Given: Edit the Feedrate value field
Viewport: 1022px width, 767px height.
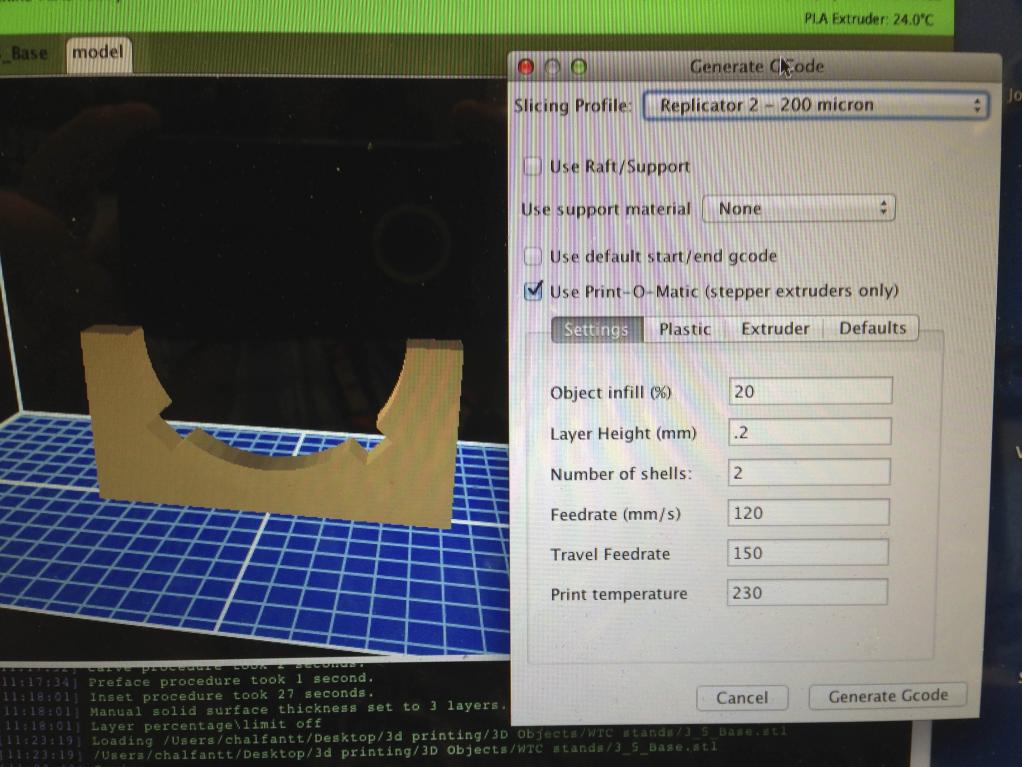Looking at the screenshot, I should (x=809, y=513).
